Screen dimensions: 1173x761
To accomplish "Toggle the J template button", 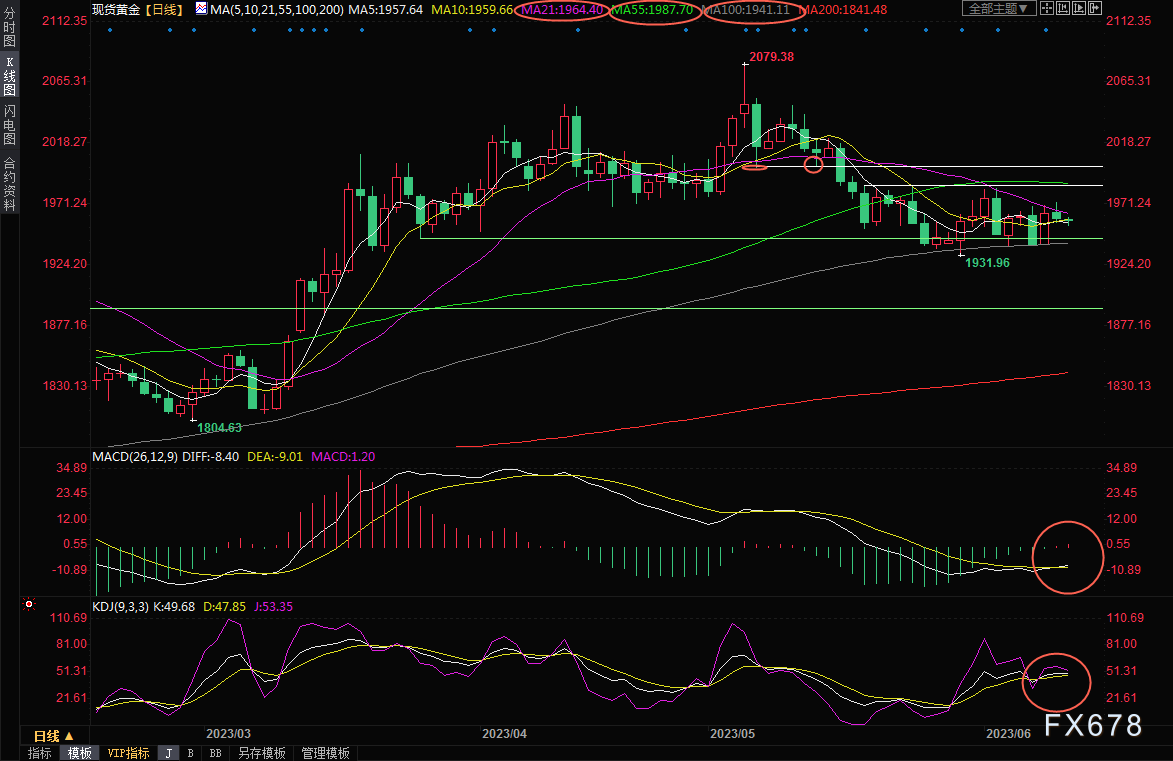I will pyautogui.click(x=169, y=753).
